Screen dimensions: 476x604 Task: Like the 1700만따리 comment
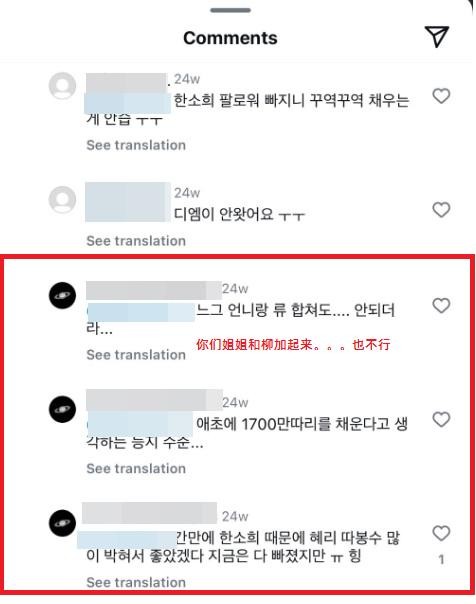point(441,419)
